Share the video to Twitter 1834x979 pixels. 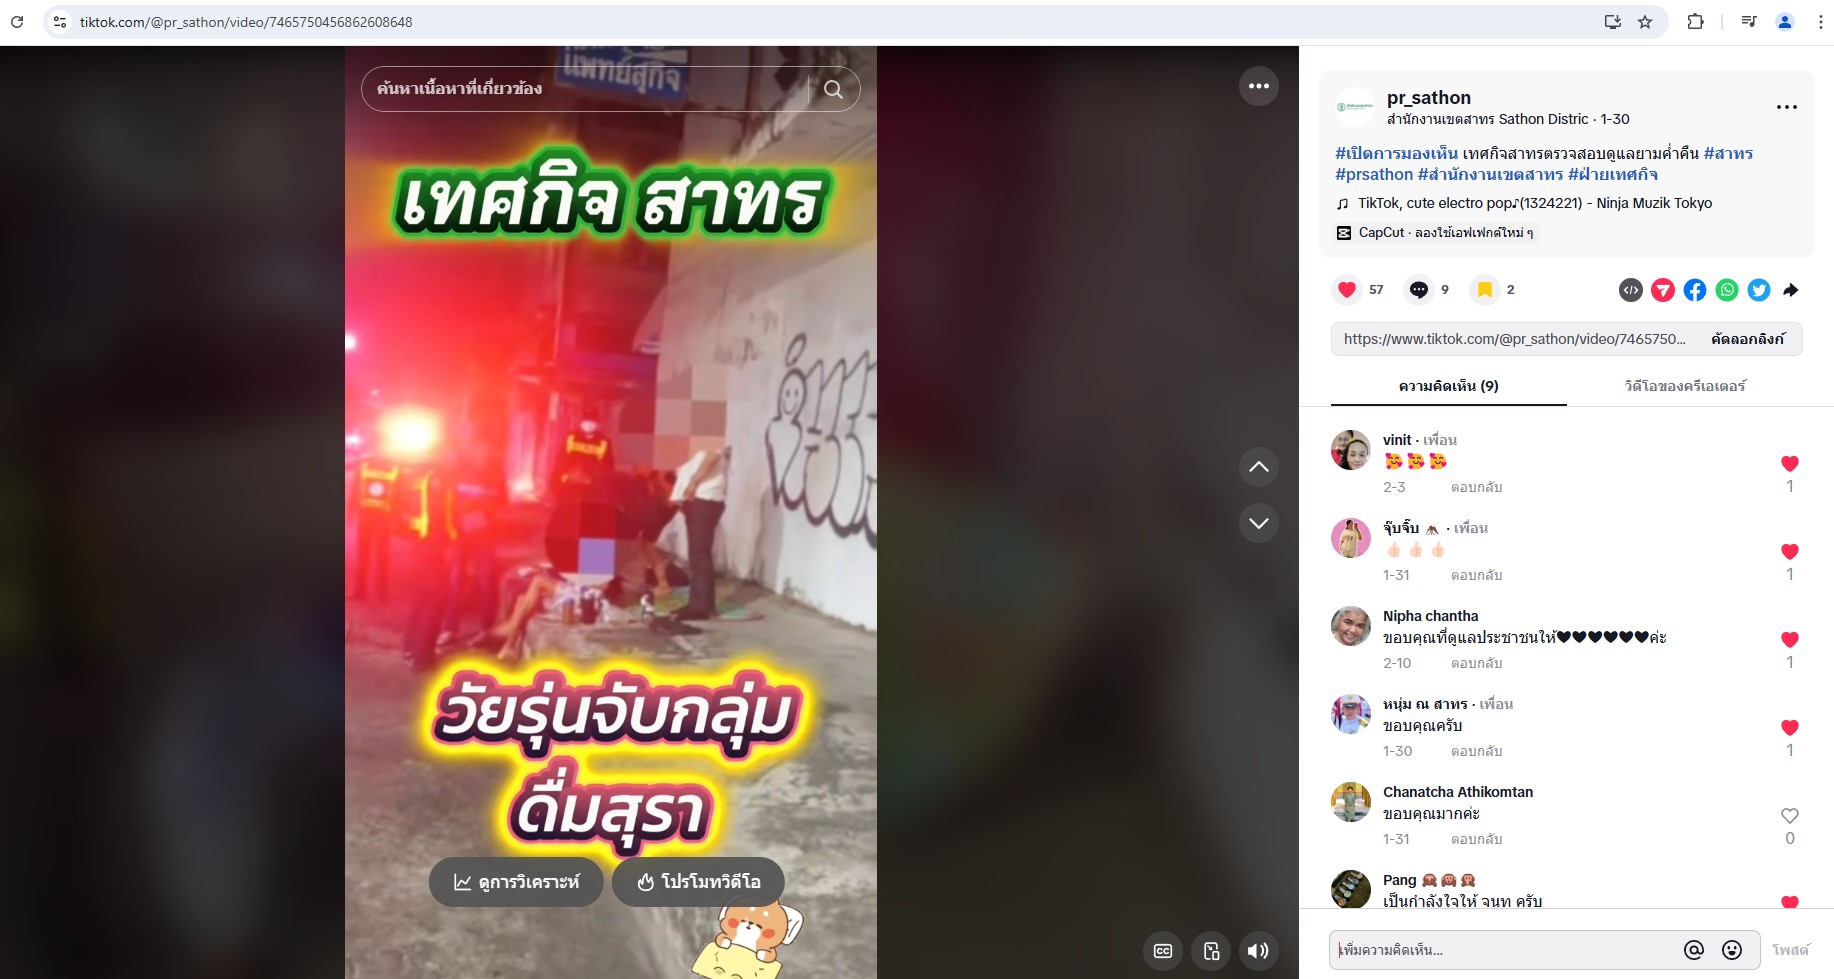pyautogui.click(x=1759, y=290)
